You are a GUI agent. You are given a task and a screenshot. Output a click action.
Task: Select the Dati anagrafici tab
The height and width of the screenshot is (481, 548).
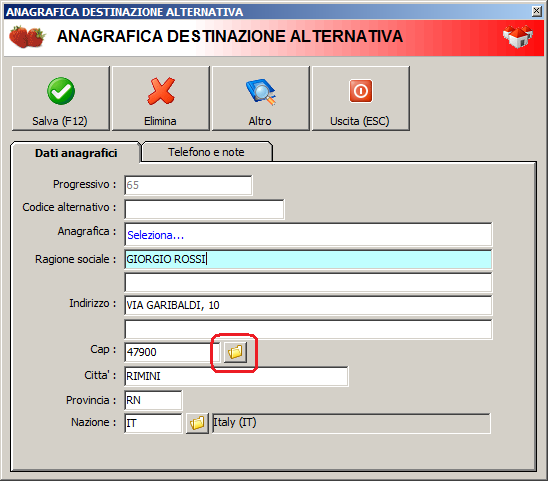[x=76, y=153]
